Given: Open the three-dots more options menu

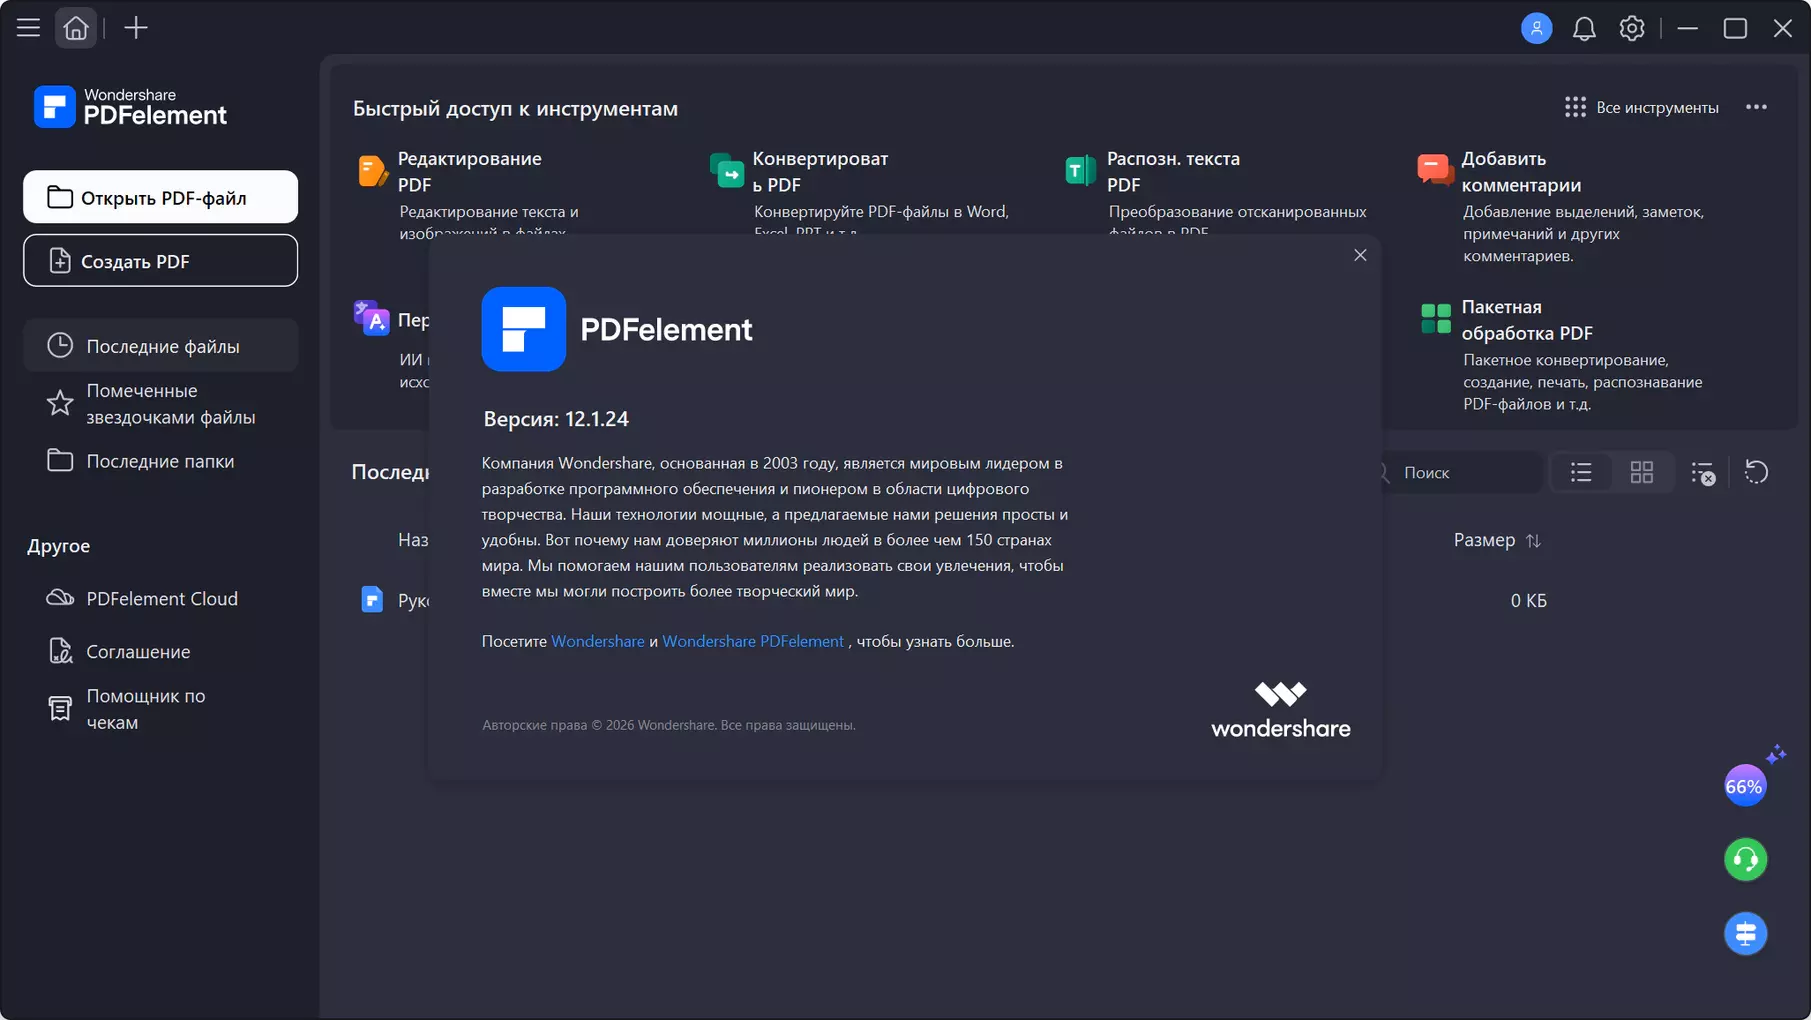Looking at the screenshot, I should [x=1756, y=107].
